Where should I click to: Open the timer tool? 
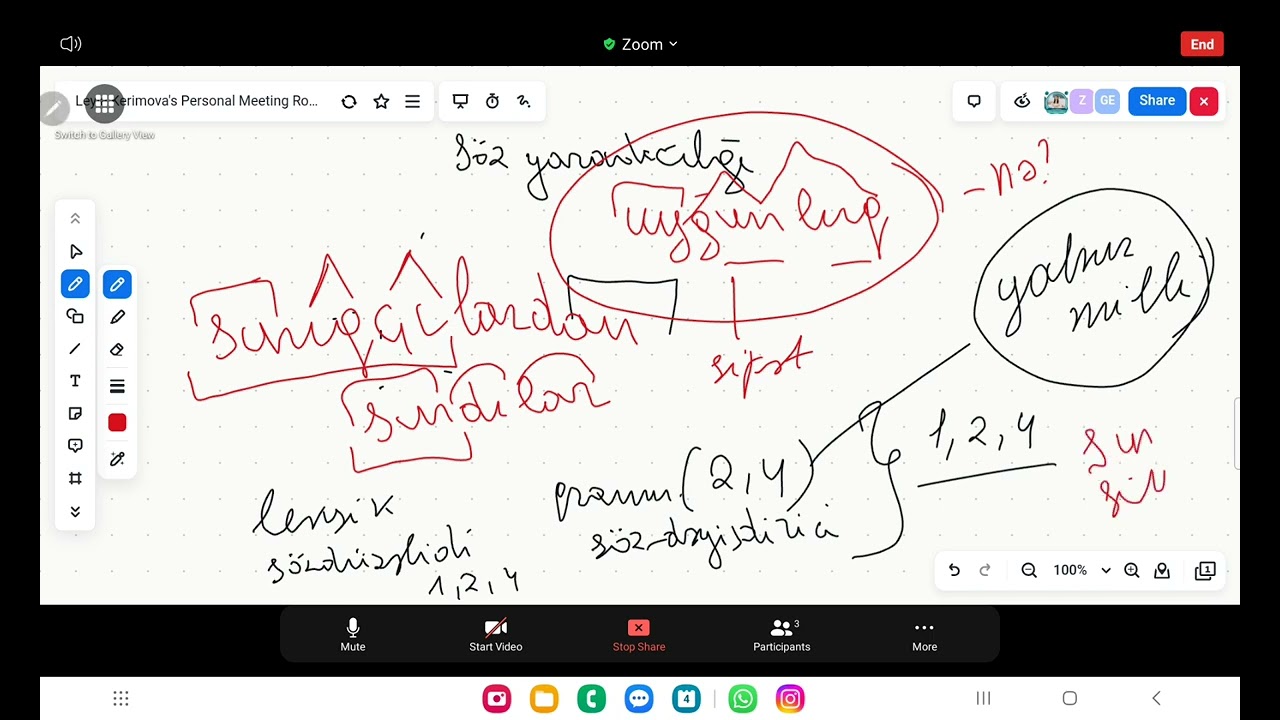[x=492, y=101]
